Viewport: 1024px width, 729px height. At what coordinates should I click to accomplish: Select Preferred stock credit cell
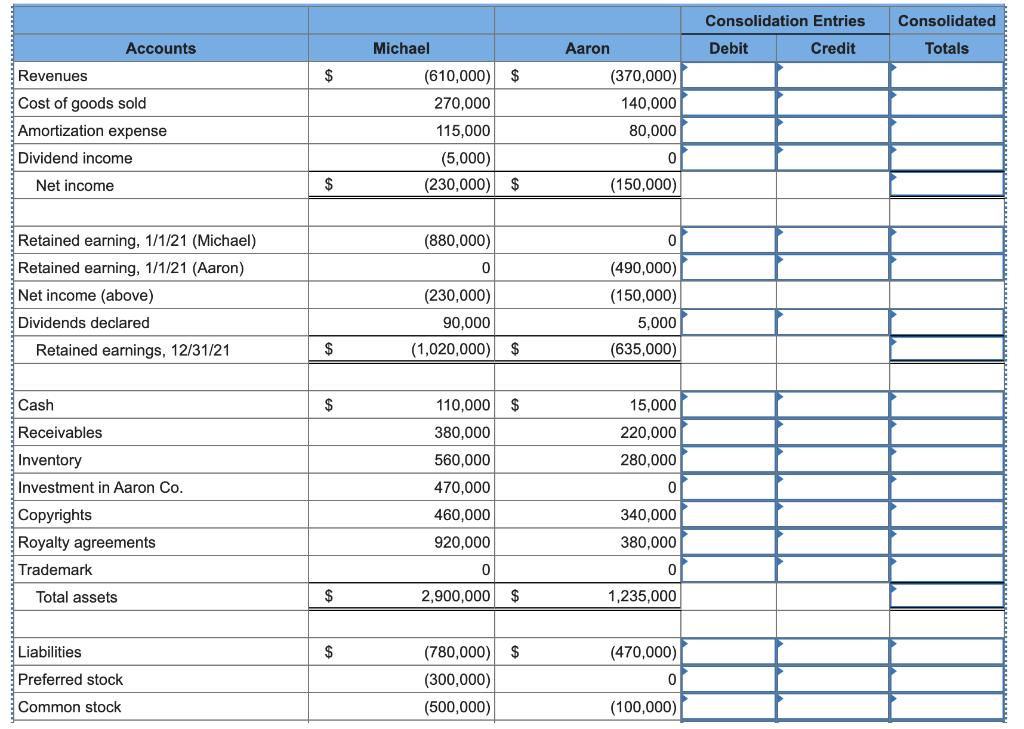pos(833,679)
